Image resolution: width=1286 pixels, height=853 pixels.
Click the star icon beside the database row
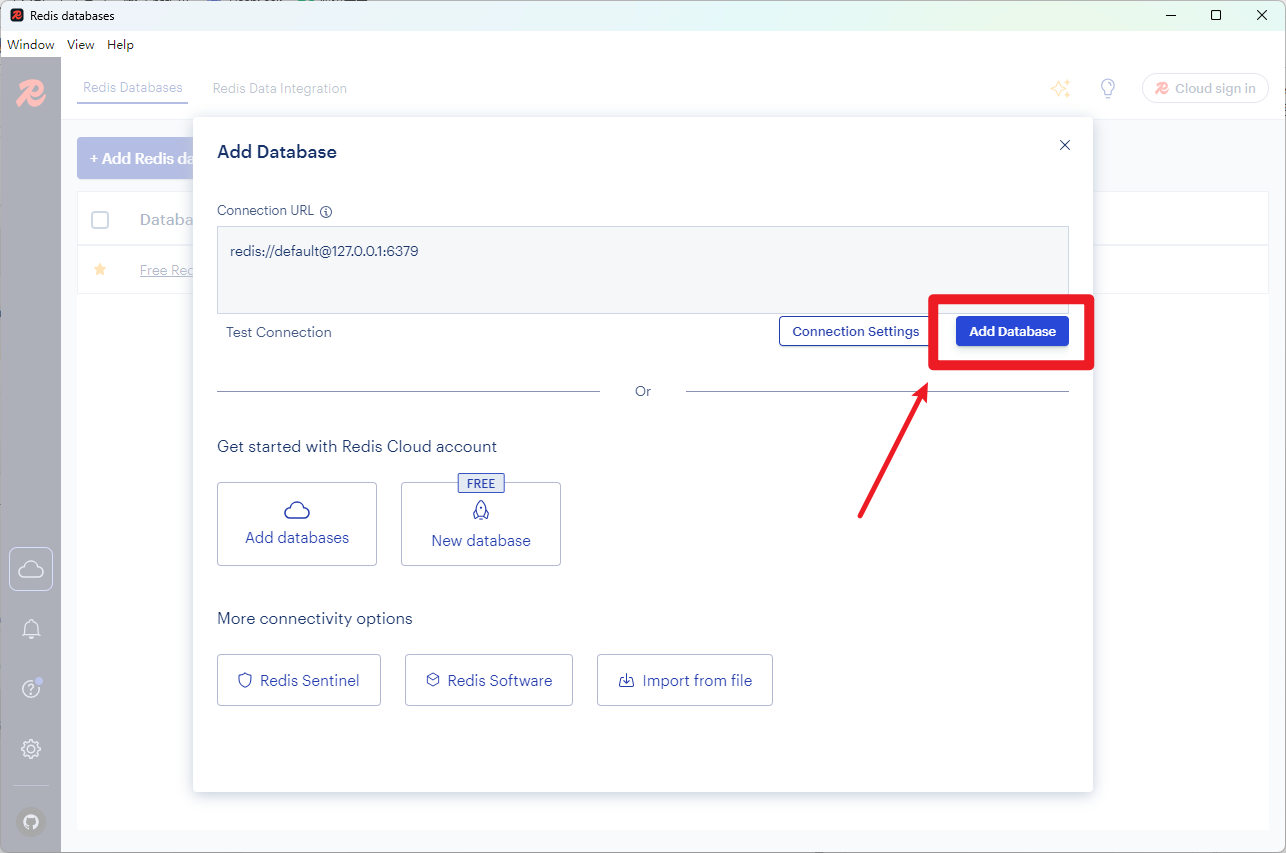click(x=100, y=270)
